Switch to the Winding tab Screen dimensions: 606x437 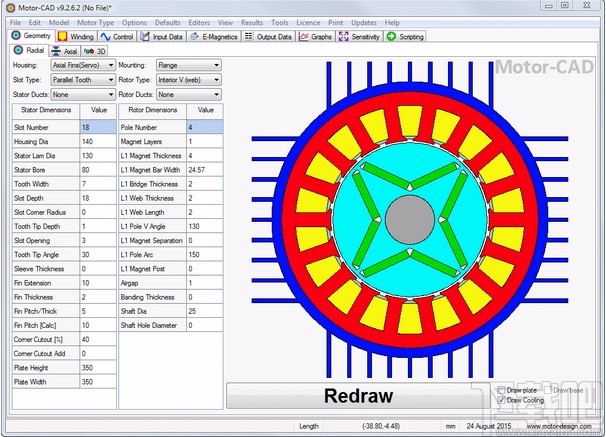click(x=76, y=37)
